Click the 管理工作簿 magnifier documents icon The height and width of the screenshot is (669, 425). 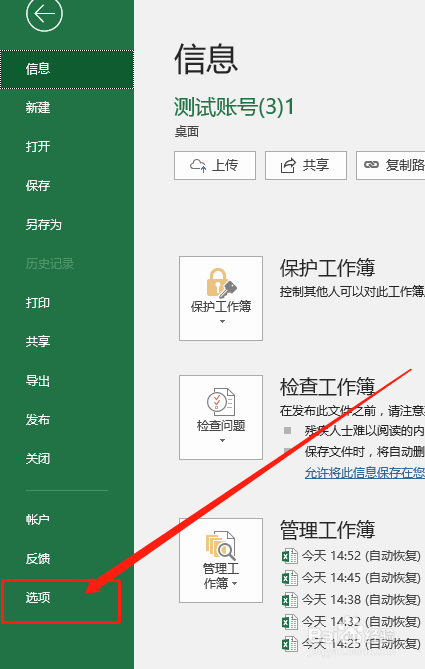[x=221, y=545]
